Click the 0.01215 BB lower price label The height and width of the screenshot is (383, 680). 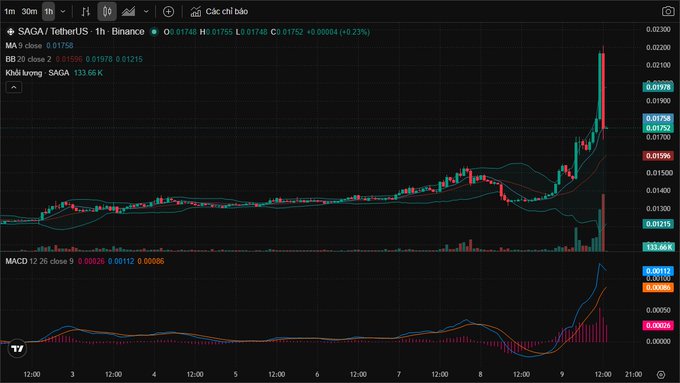658,224
